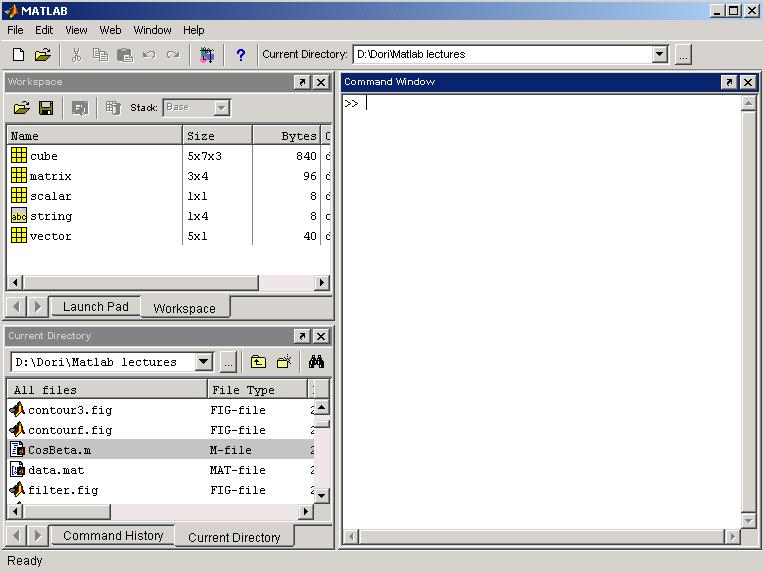
Task: Expand main toolbar Current Directory dropdown
Action: tap(660, 54)
